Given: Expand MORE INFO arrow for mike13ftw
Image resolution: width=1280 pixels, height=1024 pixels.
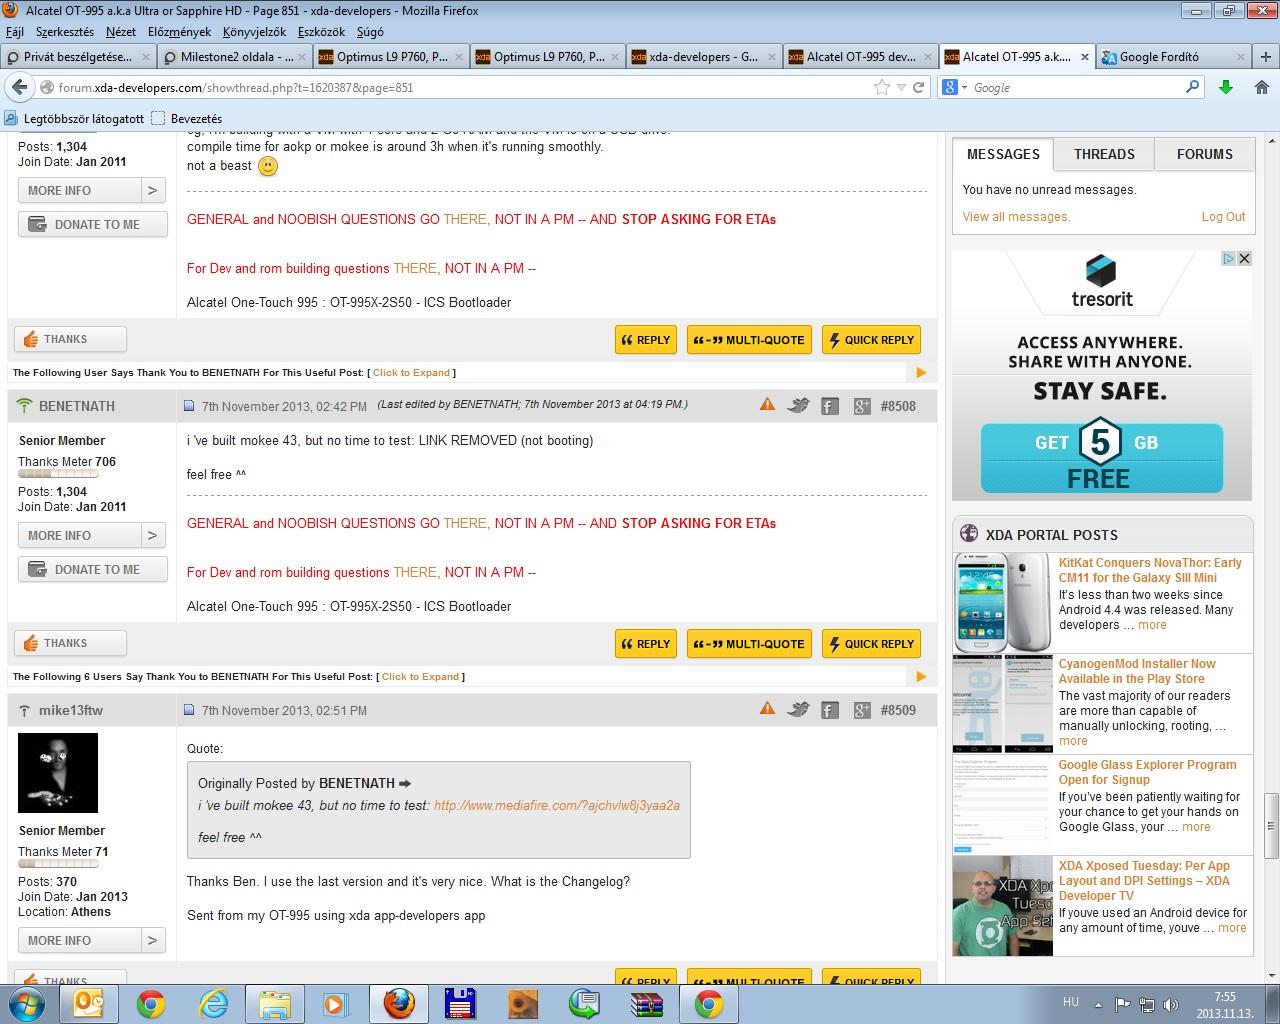Looking at the screenshot, I should pos(152,940).
